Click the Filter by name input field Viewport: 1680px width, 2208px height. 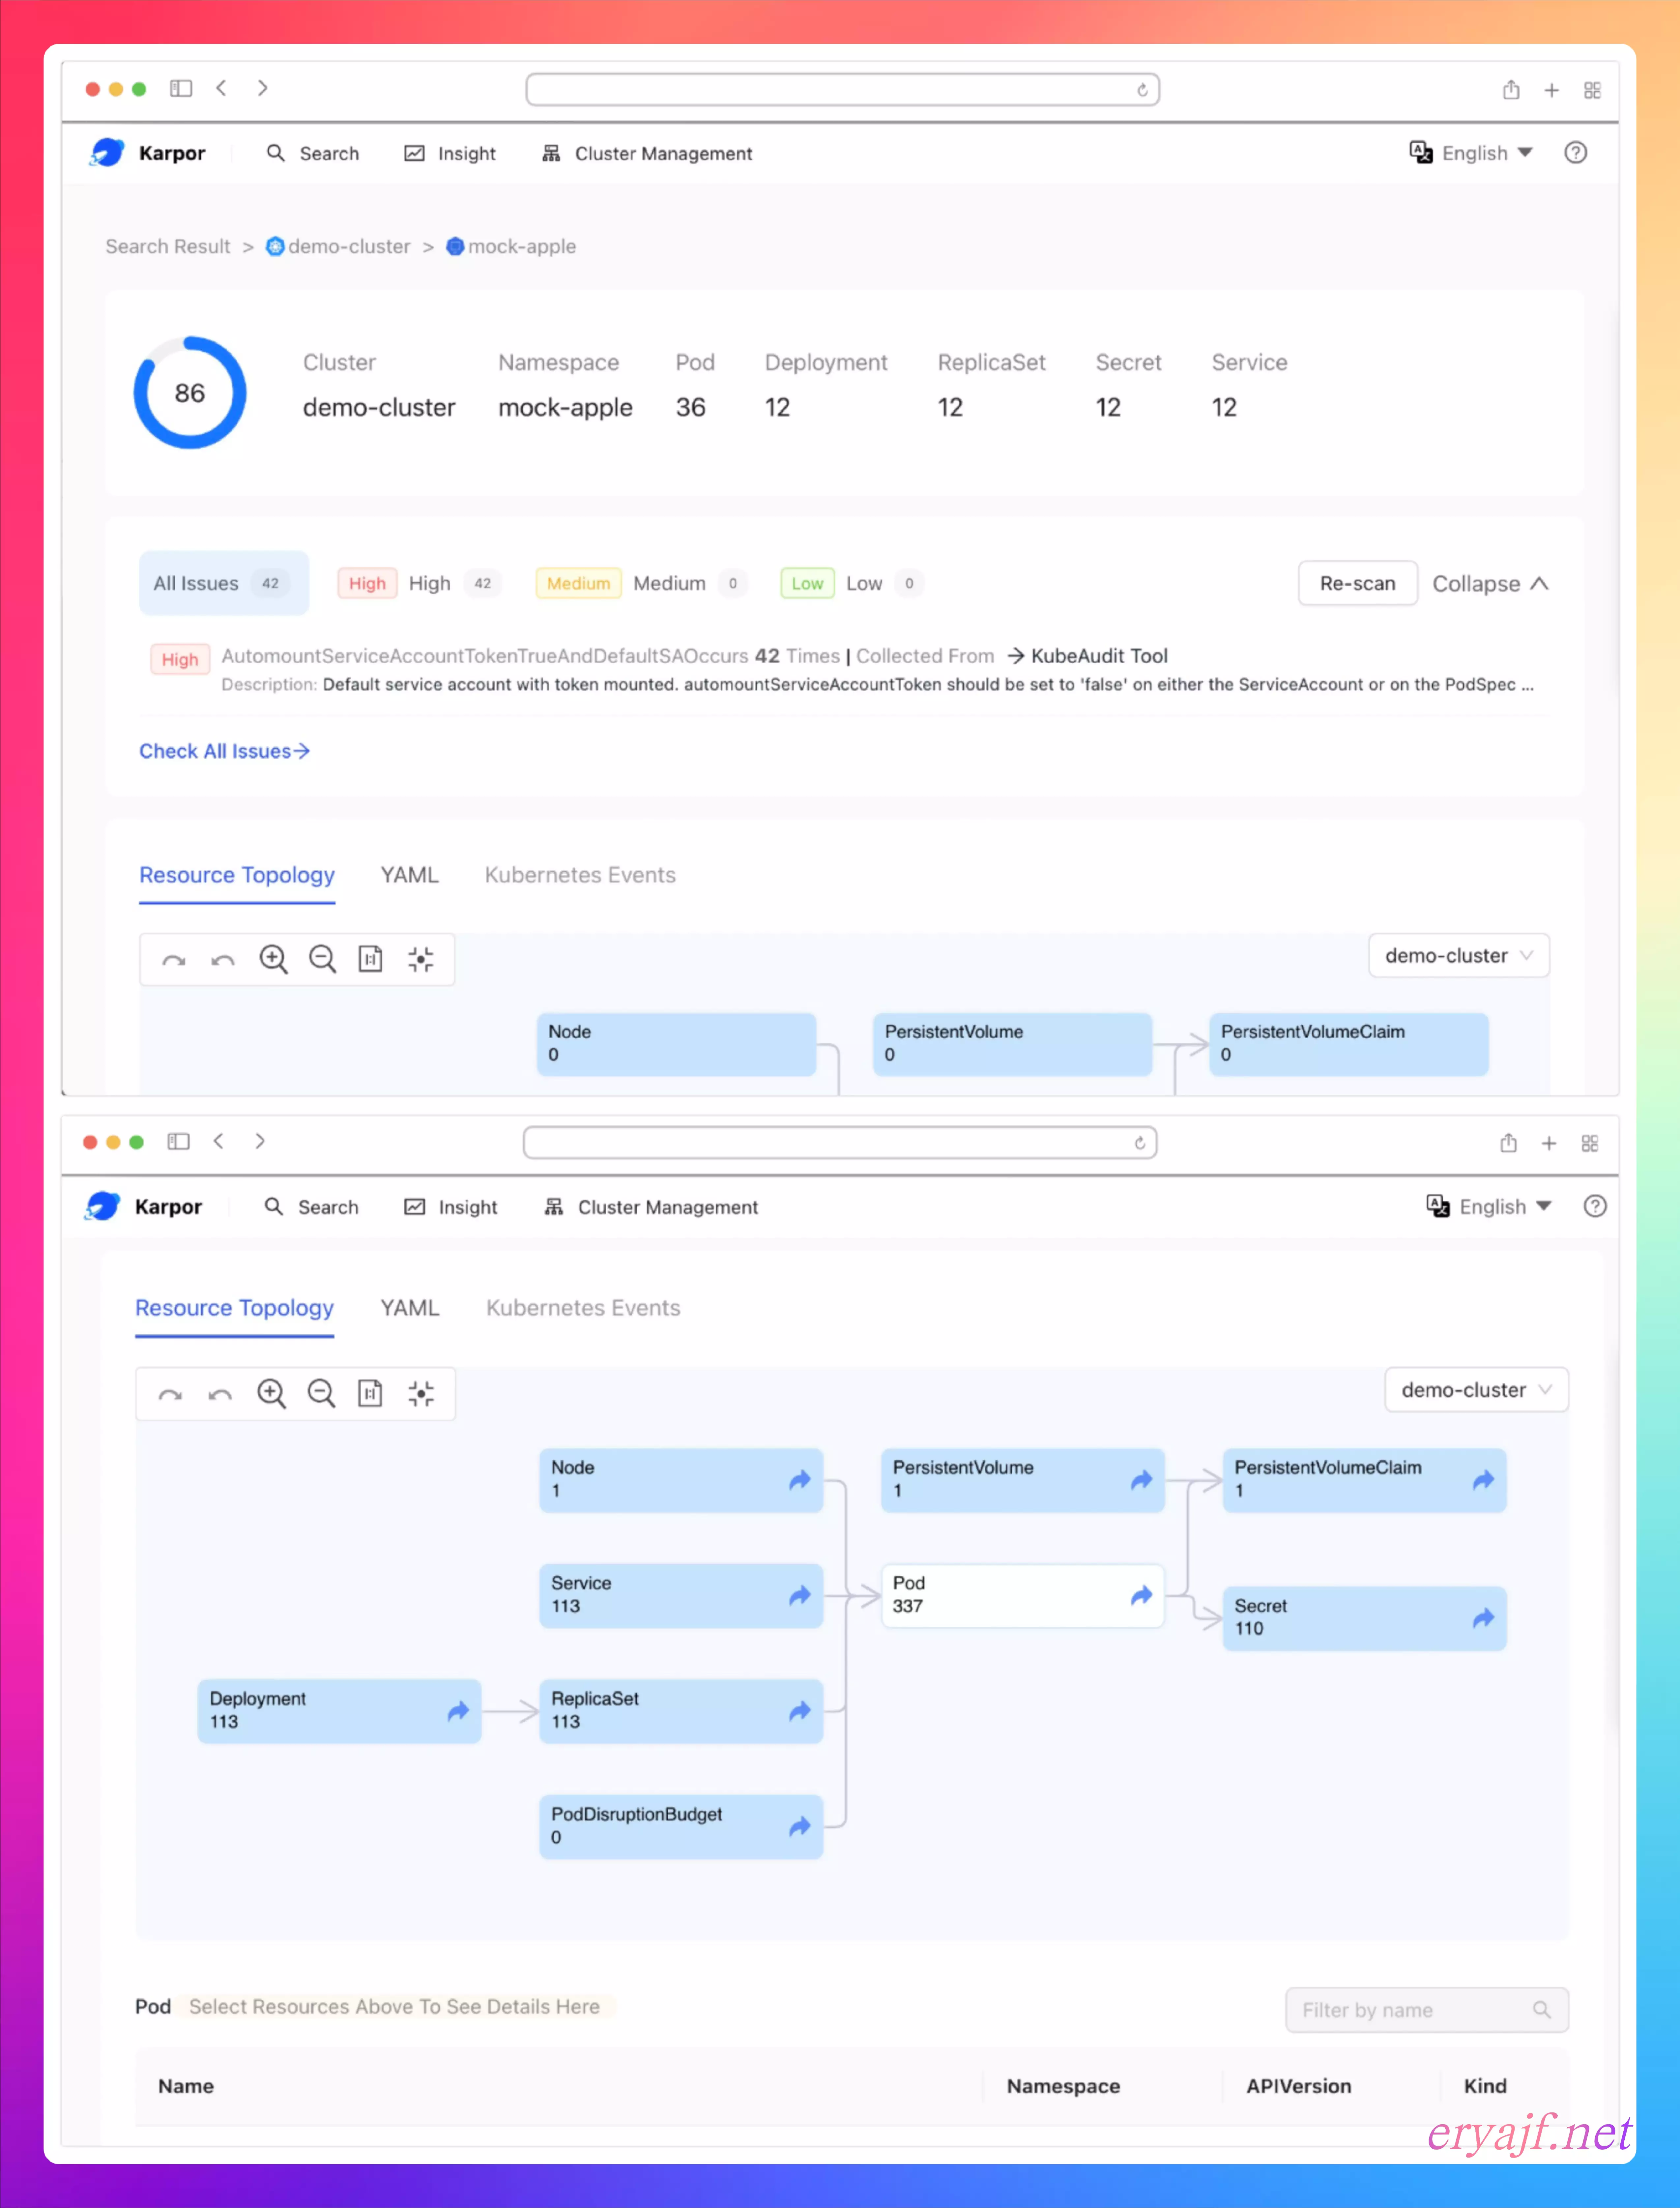coord(1427,2010)
